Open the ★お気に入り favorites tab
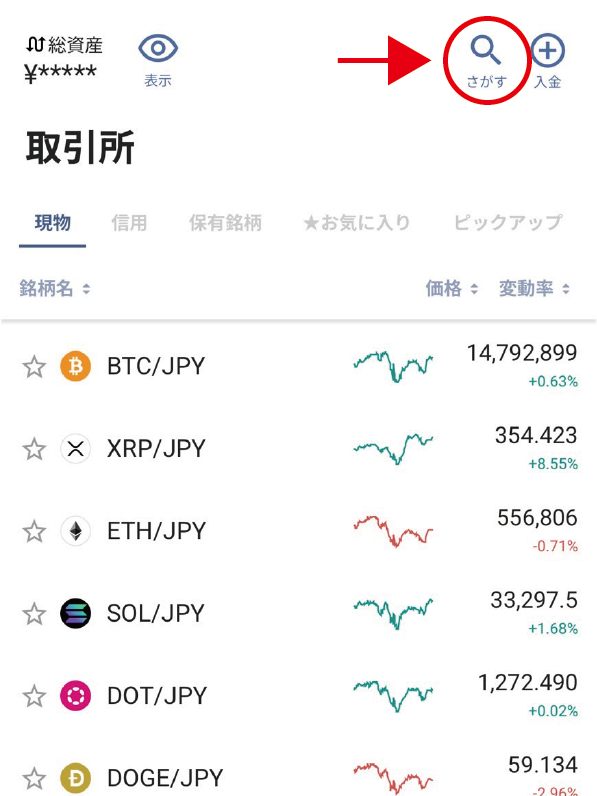The width and height of the screenshot is (597, 796). (356, 222)
